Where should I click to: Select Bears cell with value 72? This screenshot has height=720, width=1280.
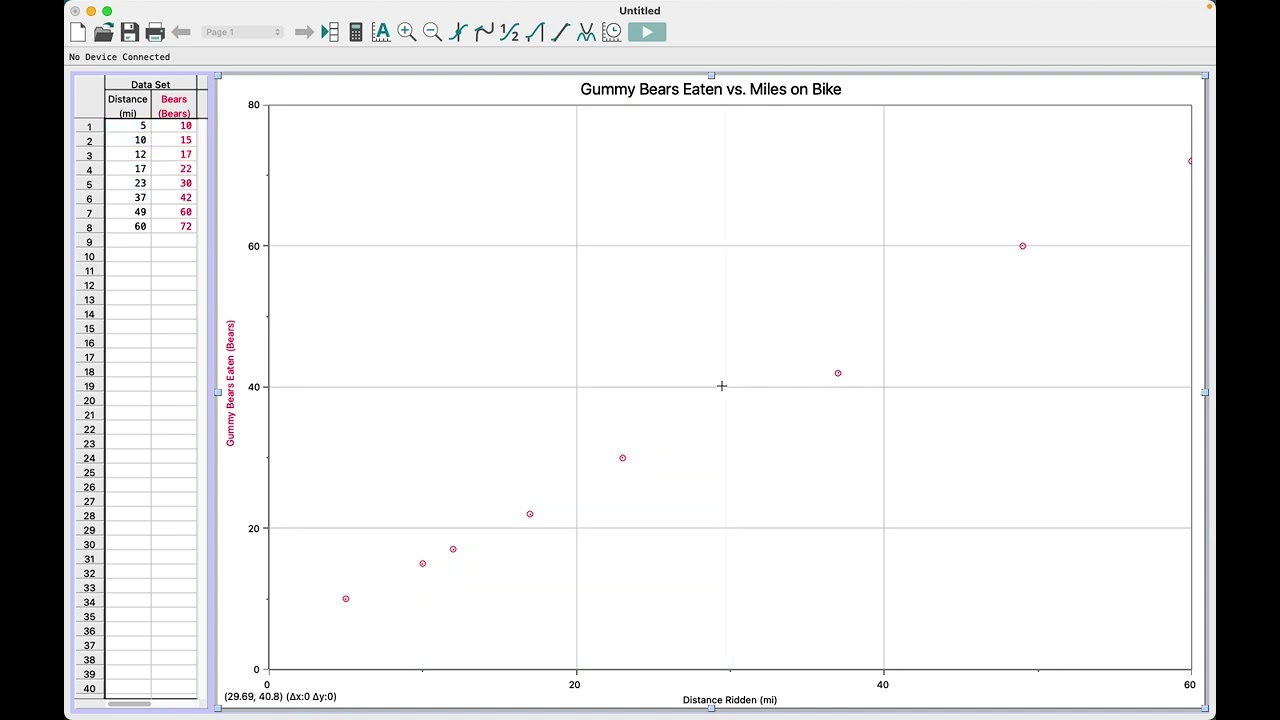point(174,227)
